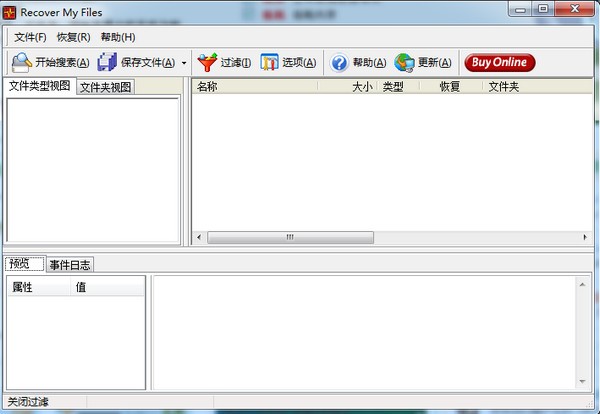Image resolution: width=600 pixels, height=414 pixels.
Task: Maximize the Recover My Files window
Action: (x=543, y=8)
